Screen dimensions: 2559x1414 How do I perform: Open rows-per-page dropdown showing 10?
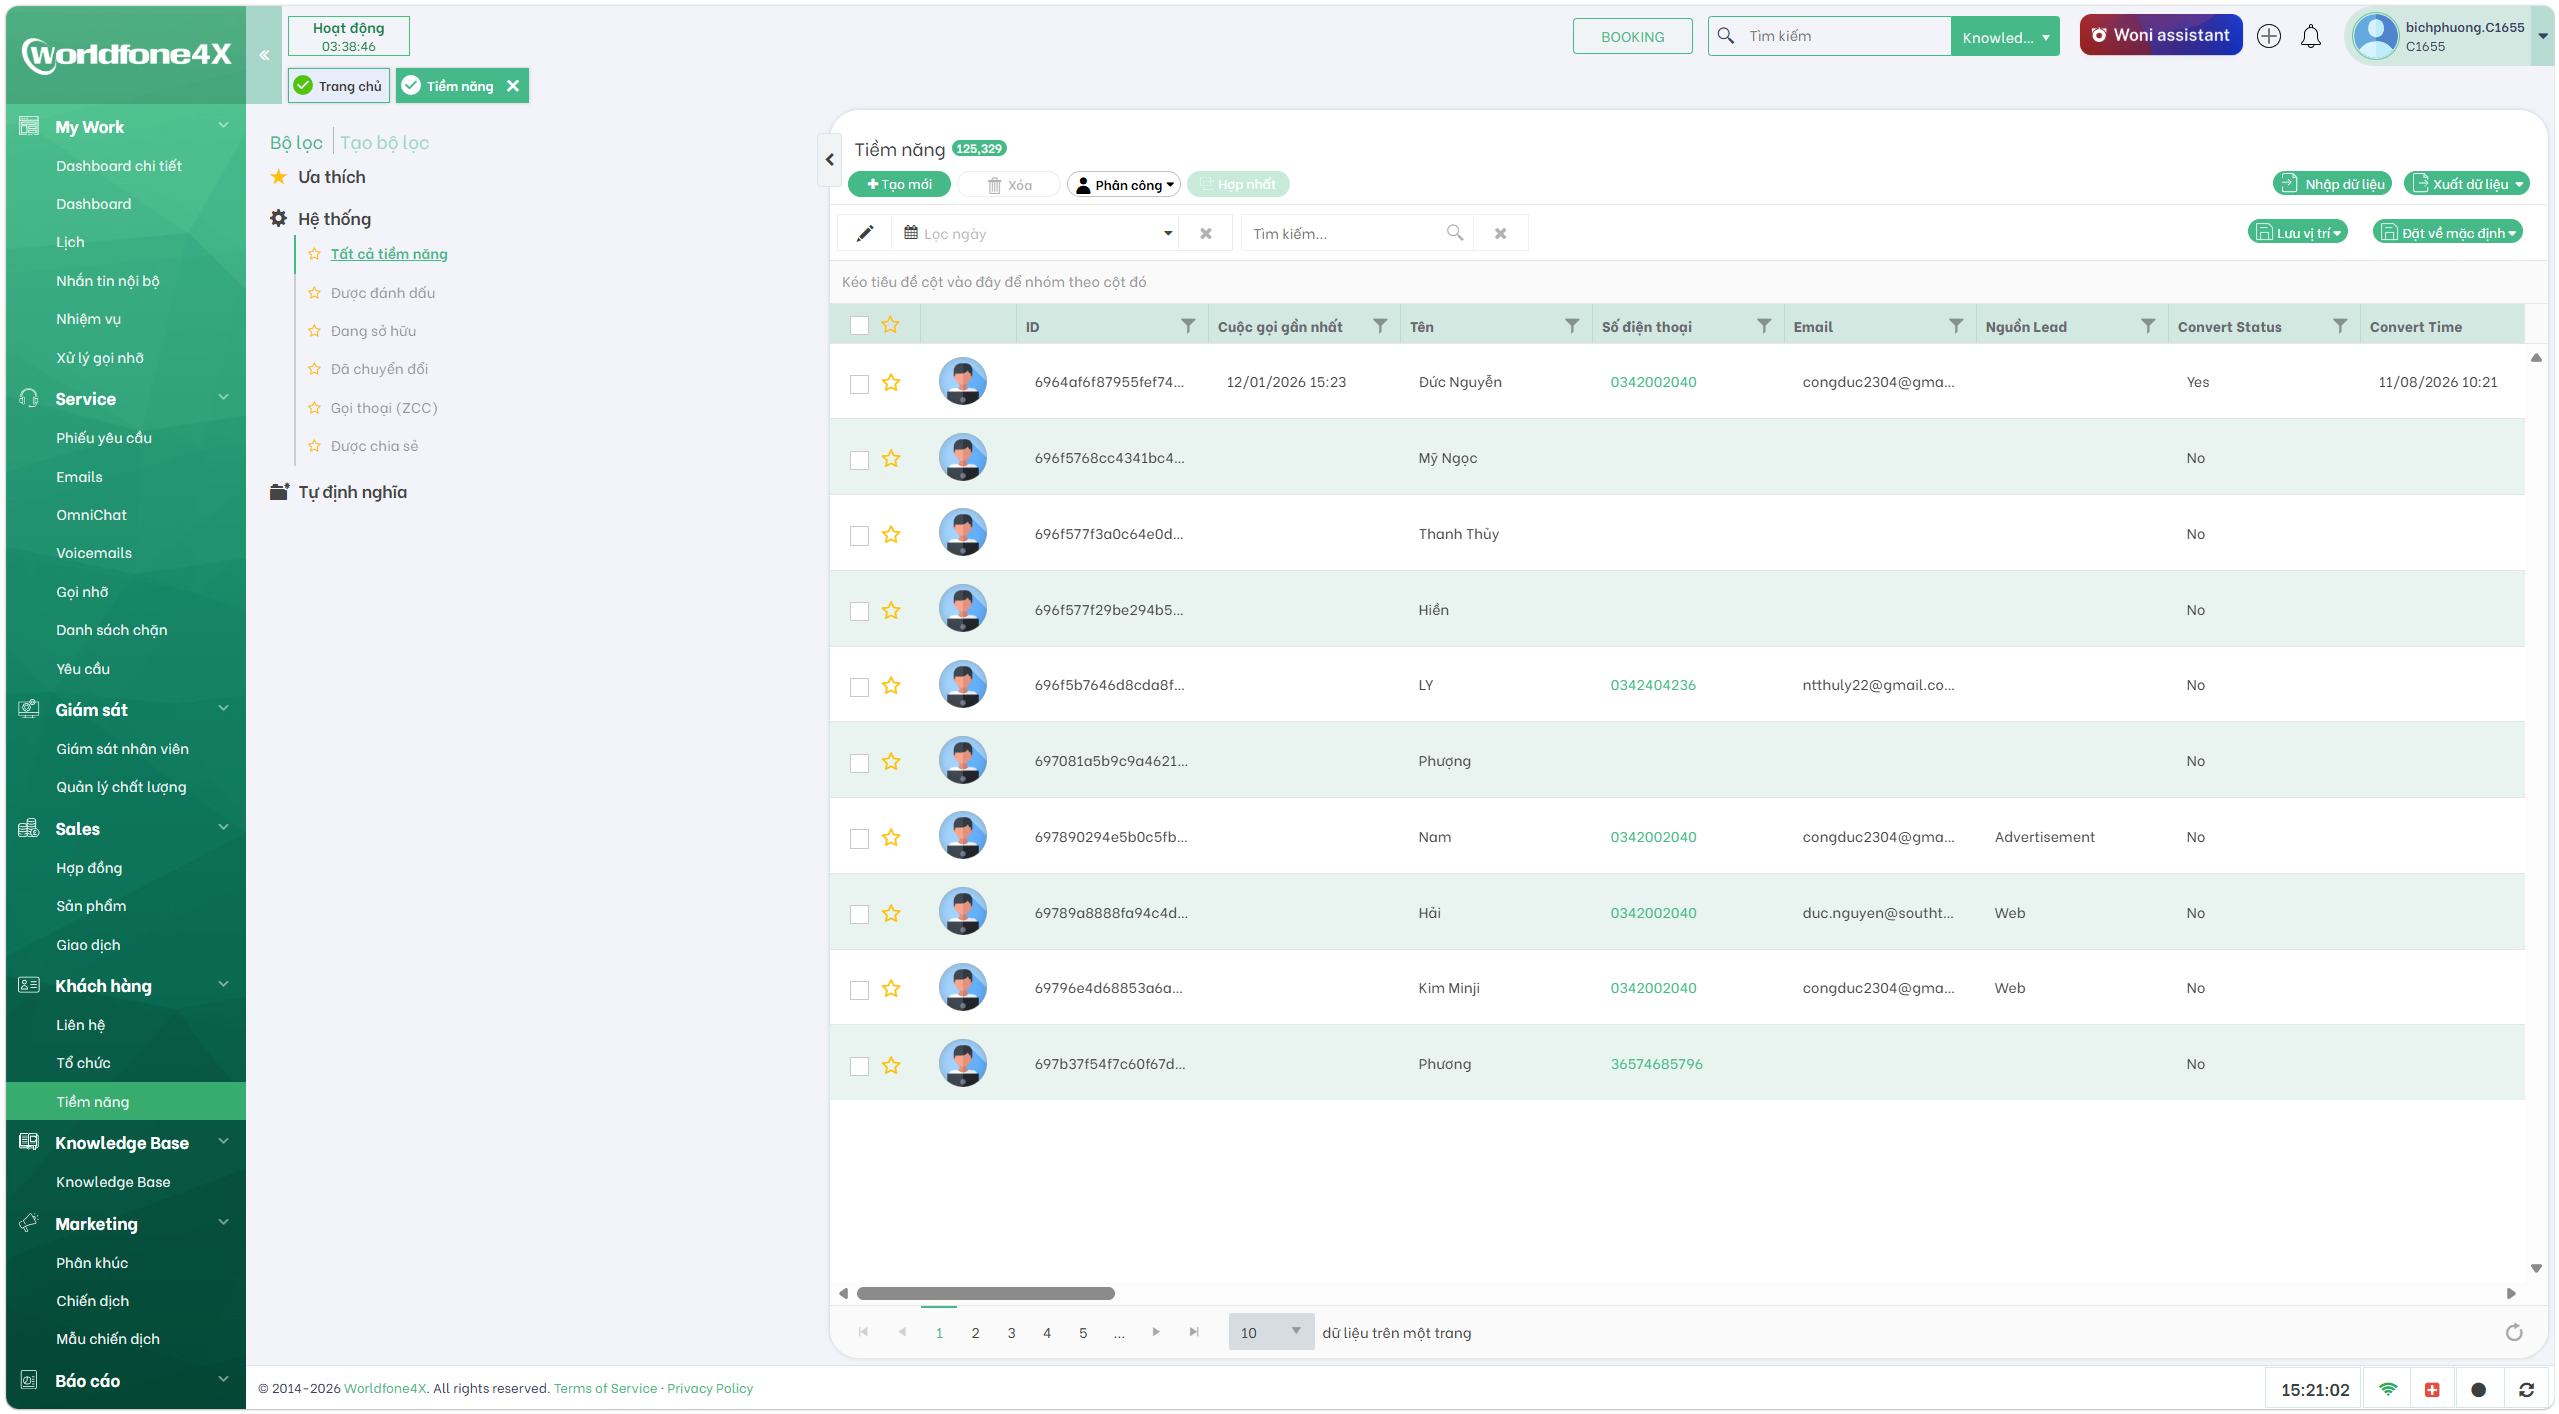[1270, 1332]
